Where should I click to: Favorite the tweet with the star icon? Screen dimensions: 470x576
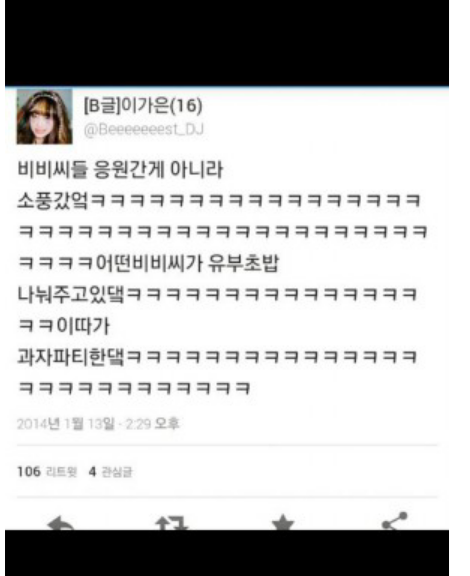[283, 523]
